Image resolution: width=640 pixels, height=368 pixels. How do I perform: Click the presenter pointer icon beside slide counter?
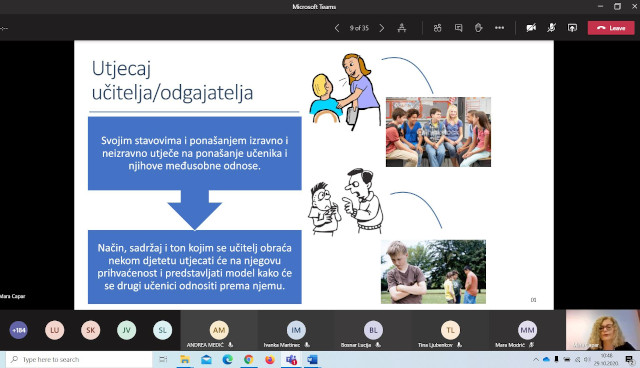[402, 28]
